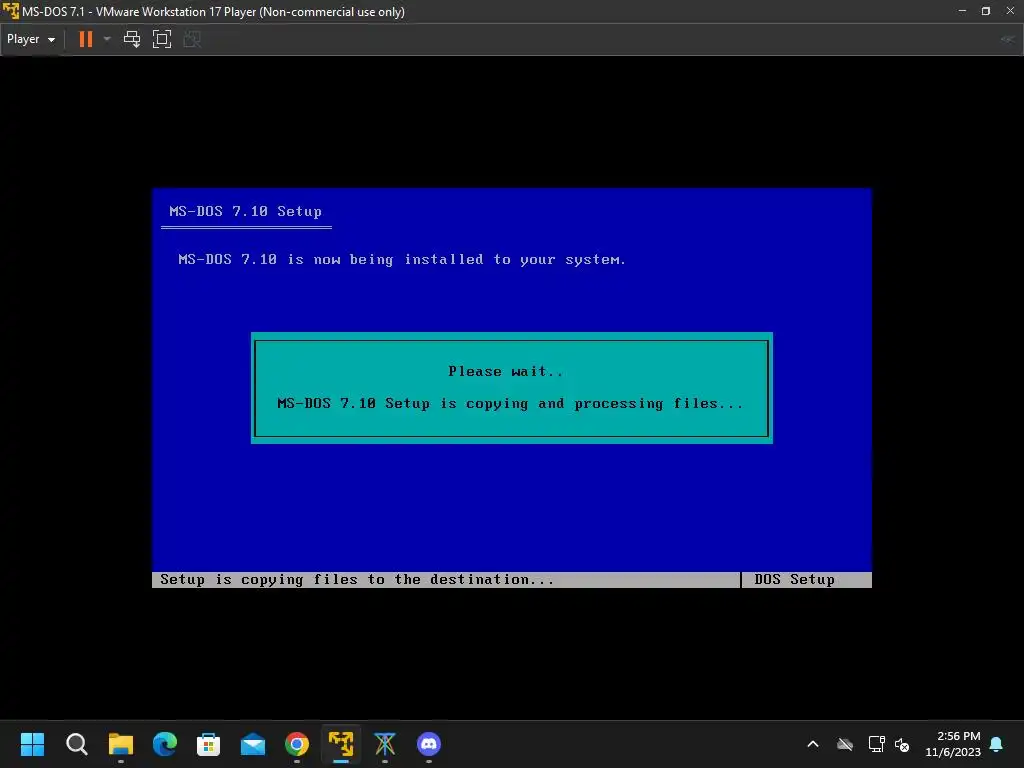This screenshot has width=1024, height=768.
Task: Pause the virtual machine
Action: (86, 39)
